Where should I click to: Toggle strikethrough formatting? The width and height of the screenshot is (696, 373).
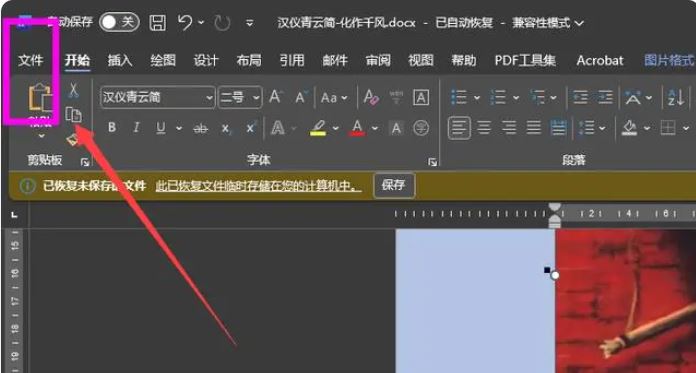click(201, 129)
